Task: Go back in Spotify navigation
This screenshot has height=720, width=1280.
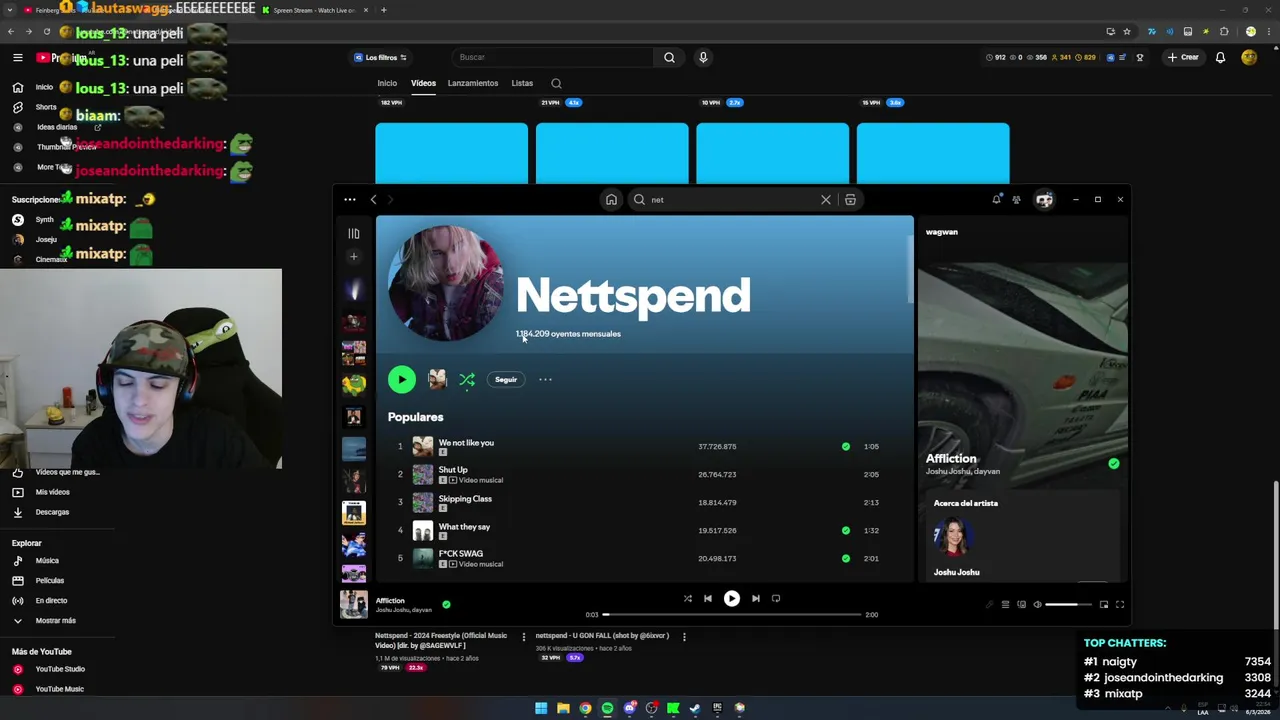Action: pyautogui.click(x=373, y=199)
